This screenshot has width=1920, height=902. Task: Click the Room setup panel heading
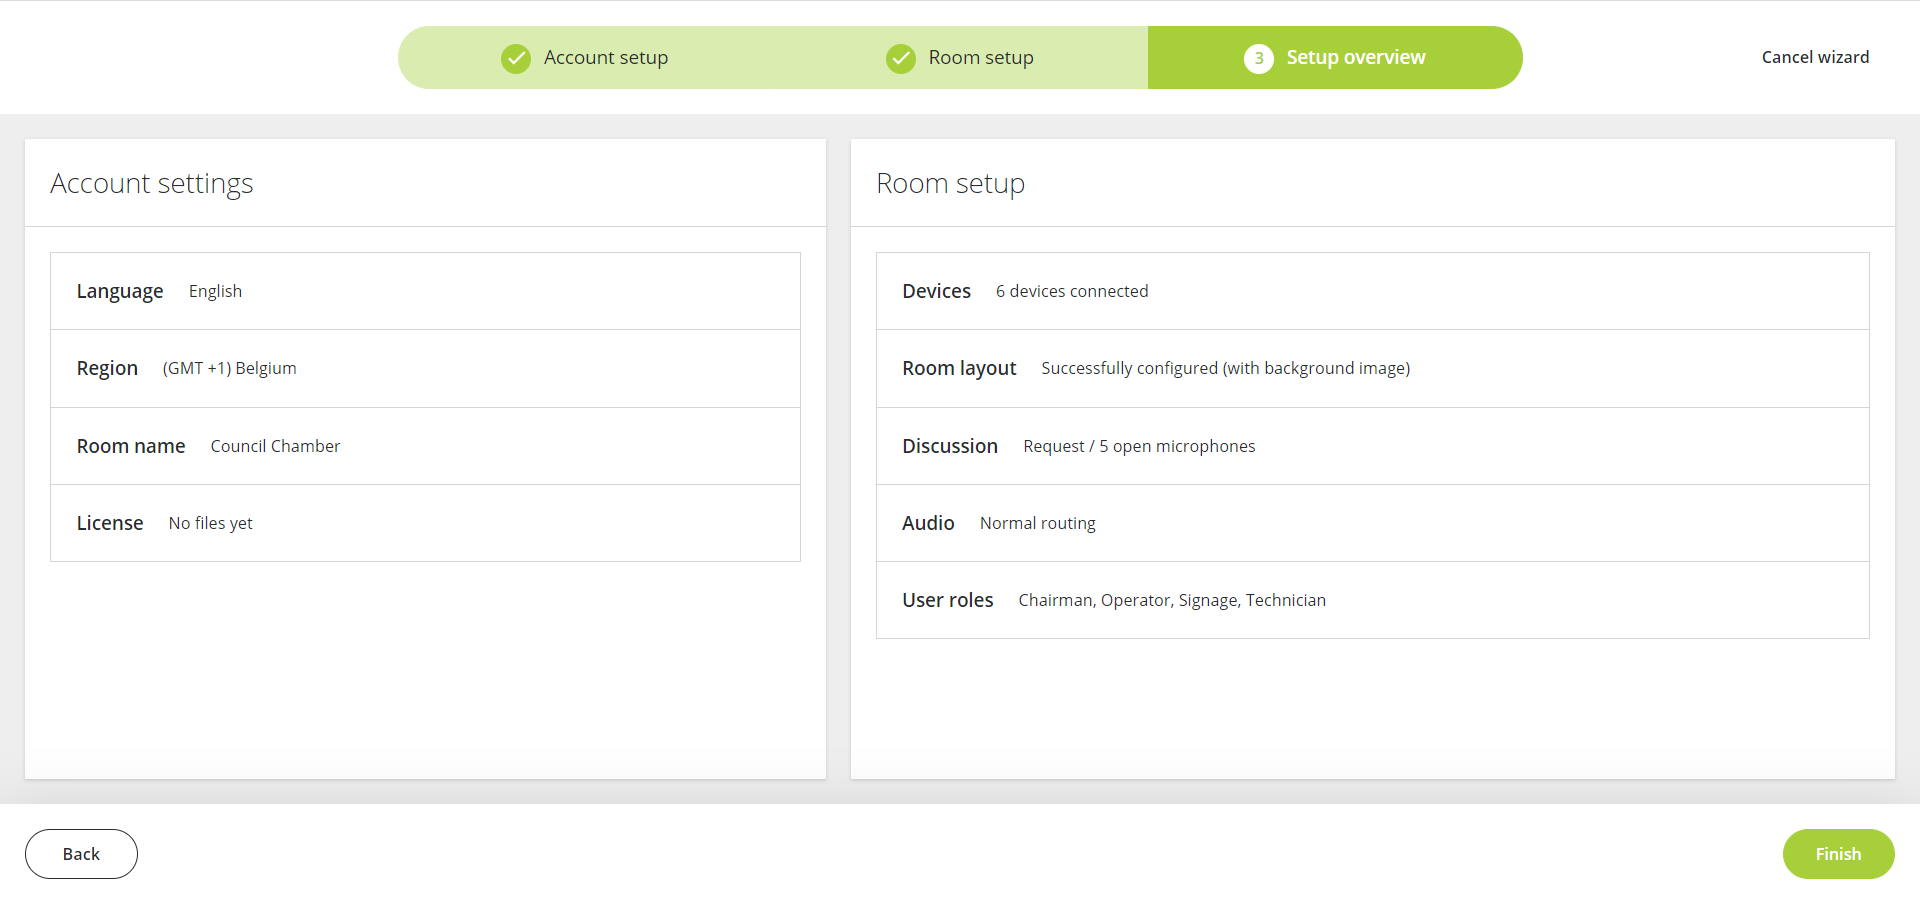click(x=950, y=183)
